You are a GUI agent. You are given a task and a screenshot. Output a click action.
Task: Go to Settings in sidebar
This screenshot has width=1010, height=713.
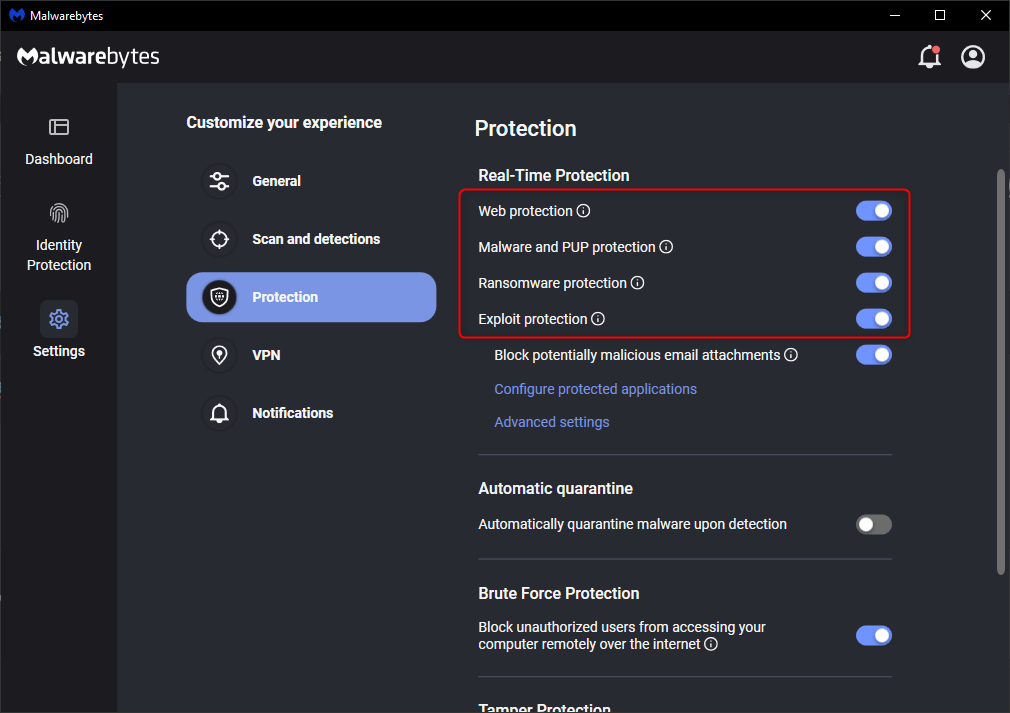tap(59, 329)
